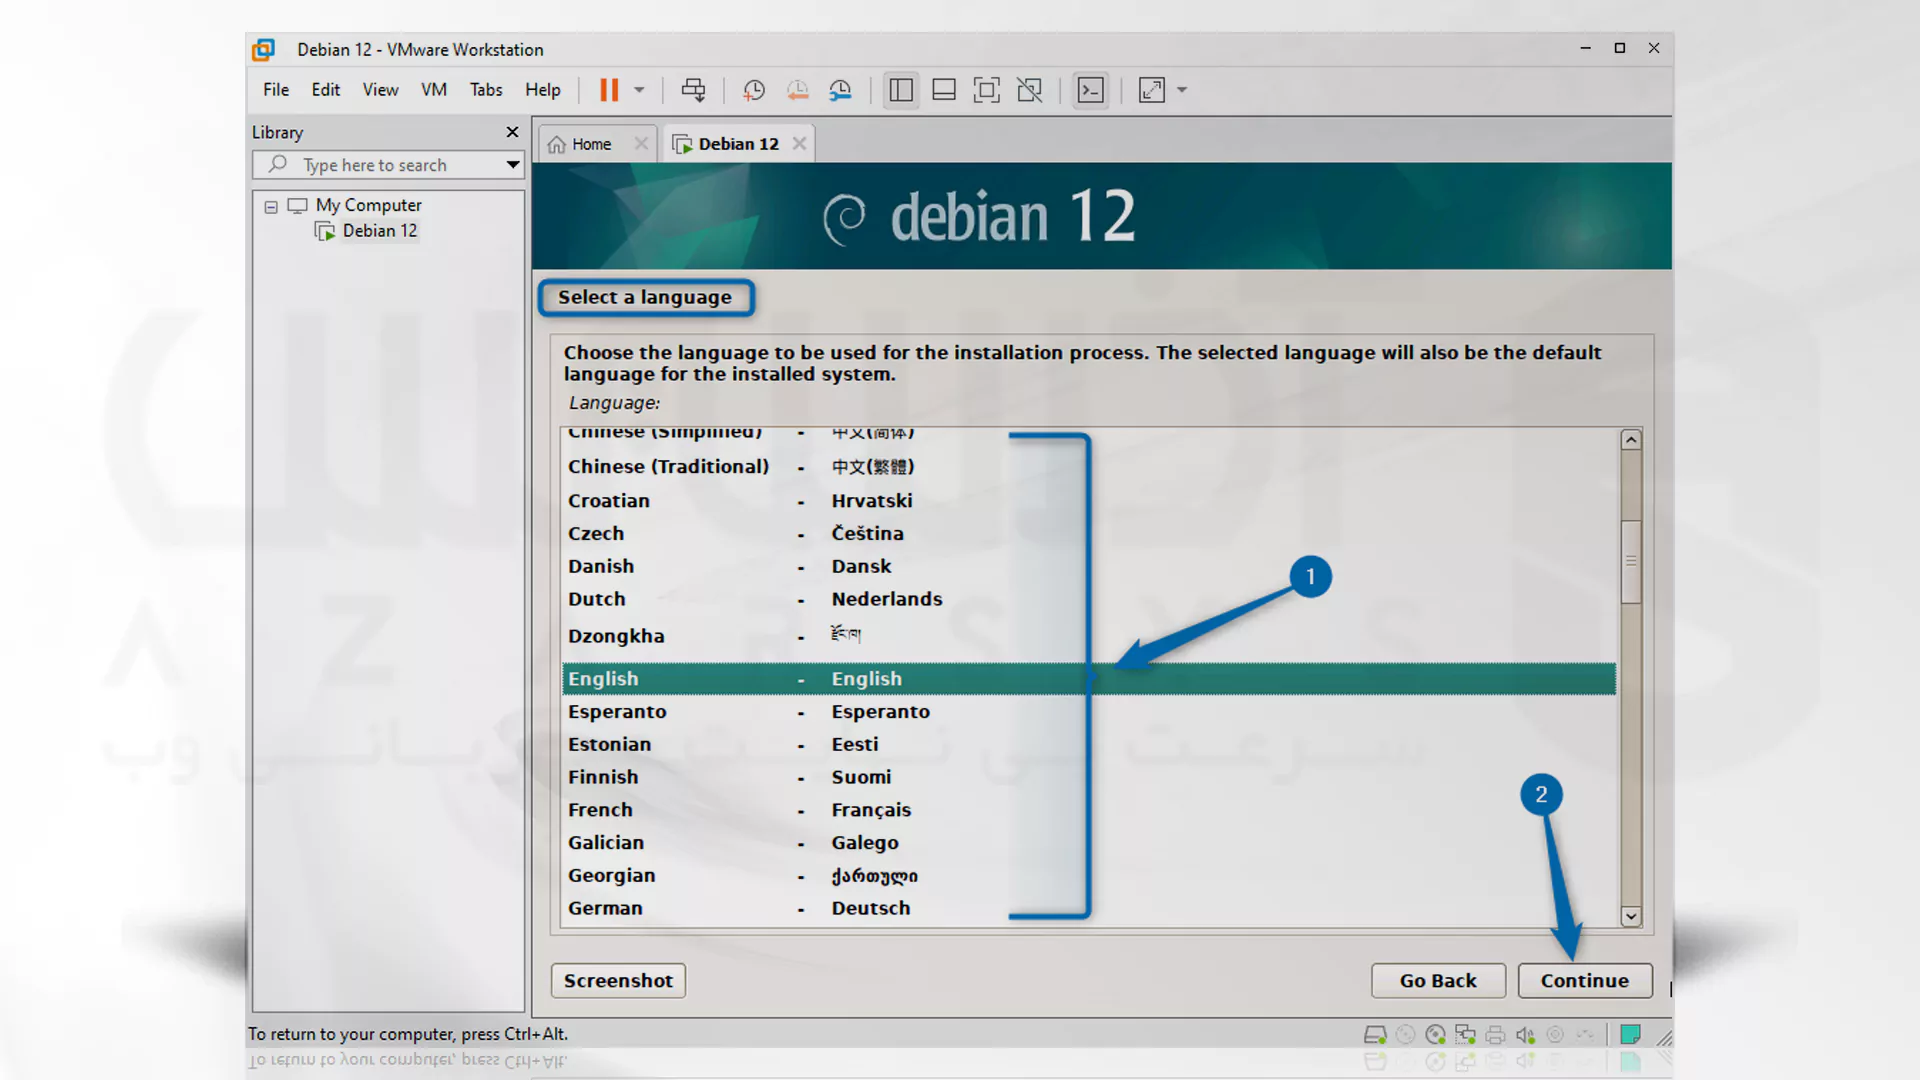Toggle Unity mode icon

coord(1030,90)
